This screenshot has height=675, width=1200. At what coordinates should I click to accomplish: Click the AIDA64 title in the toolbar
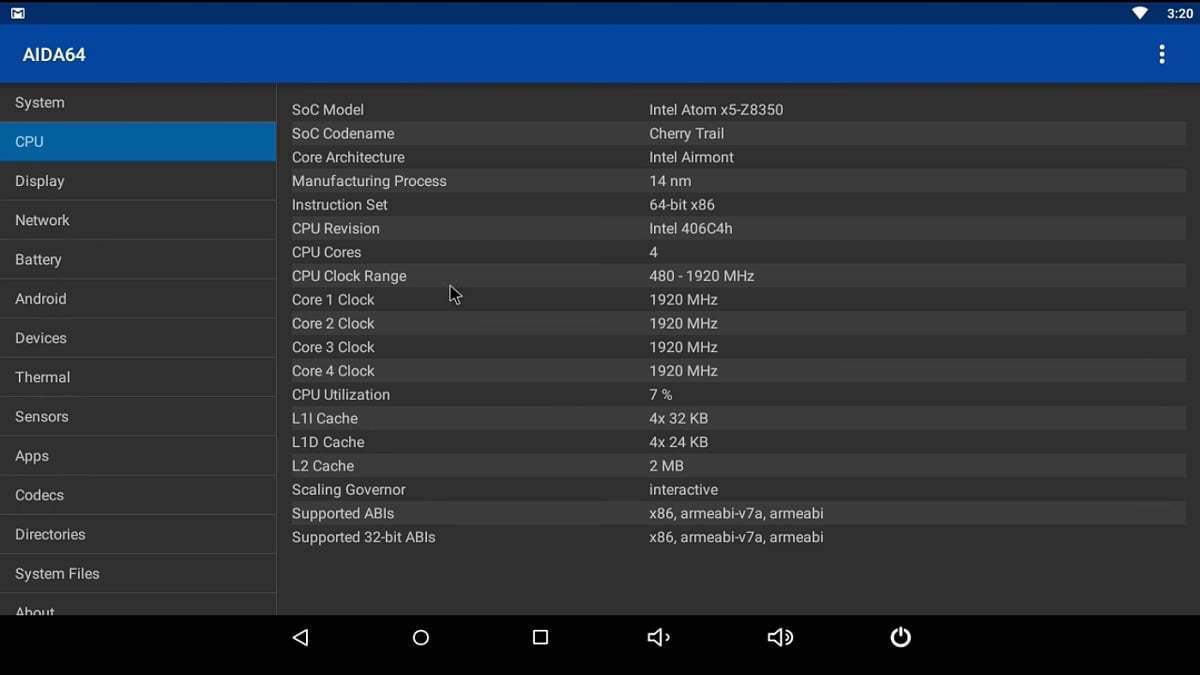[x=53, y=54]
